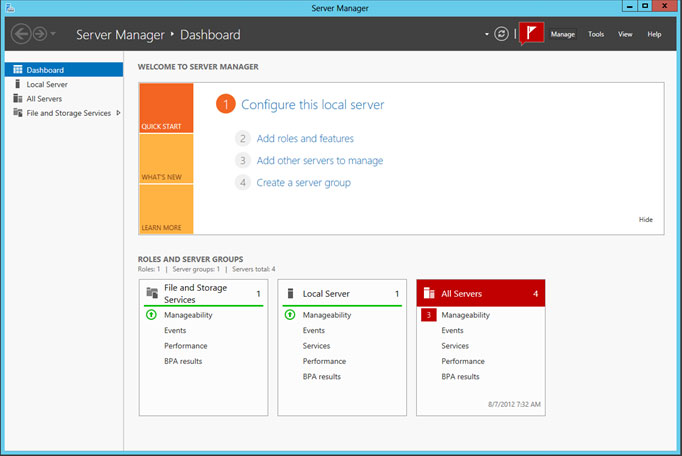The image size is (682, 456).
Task: Click the forward navigation arrow
Action: 40,34
